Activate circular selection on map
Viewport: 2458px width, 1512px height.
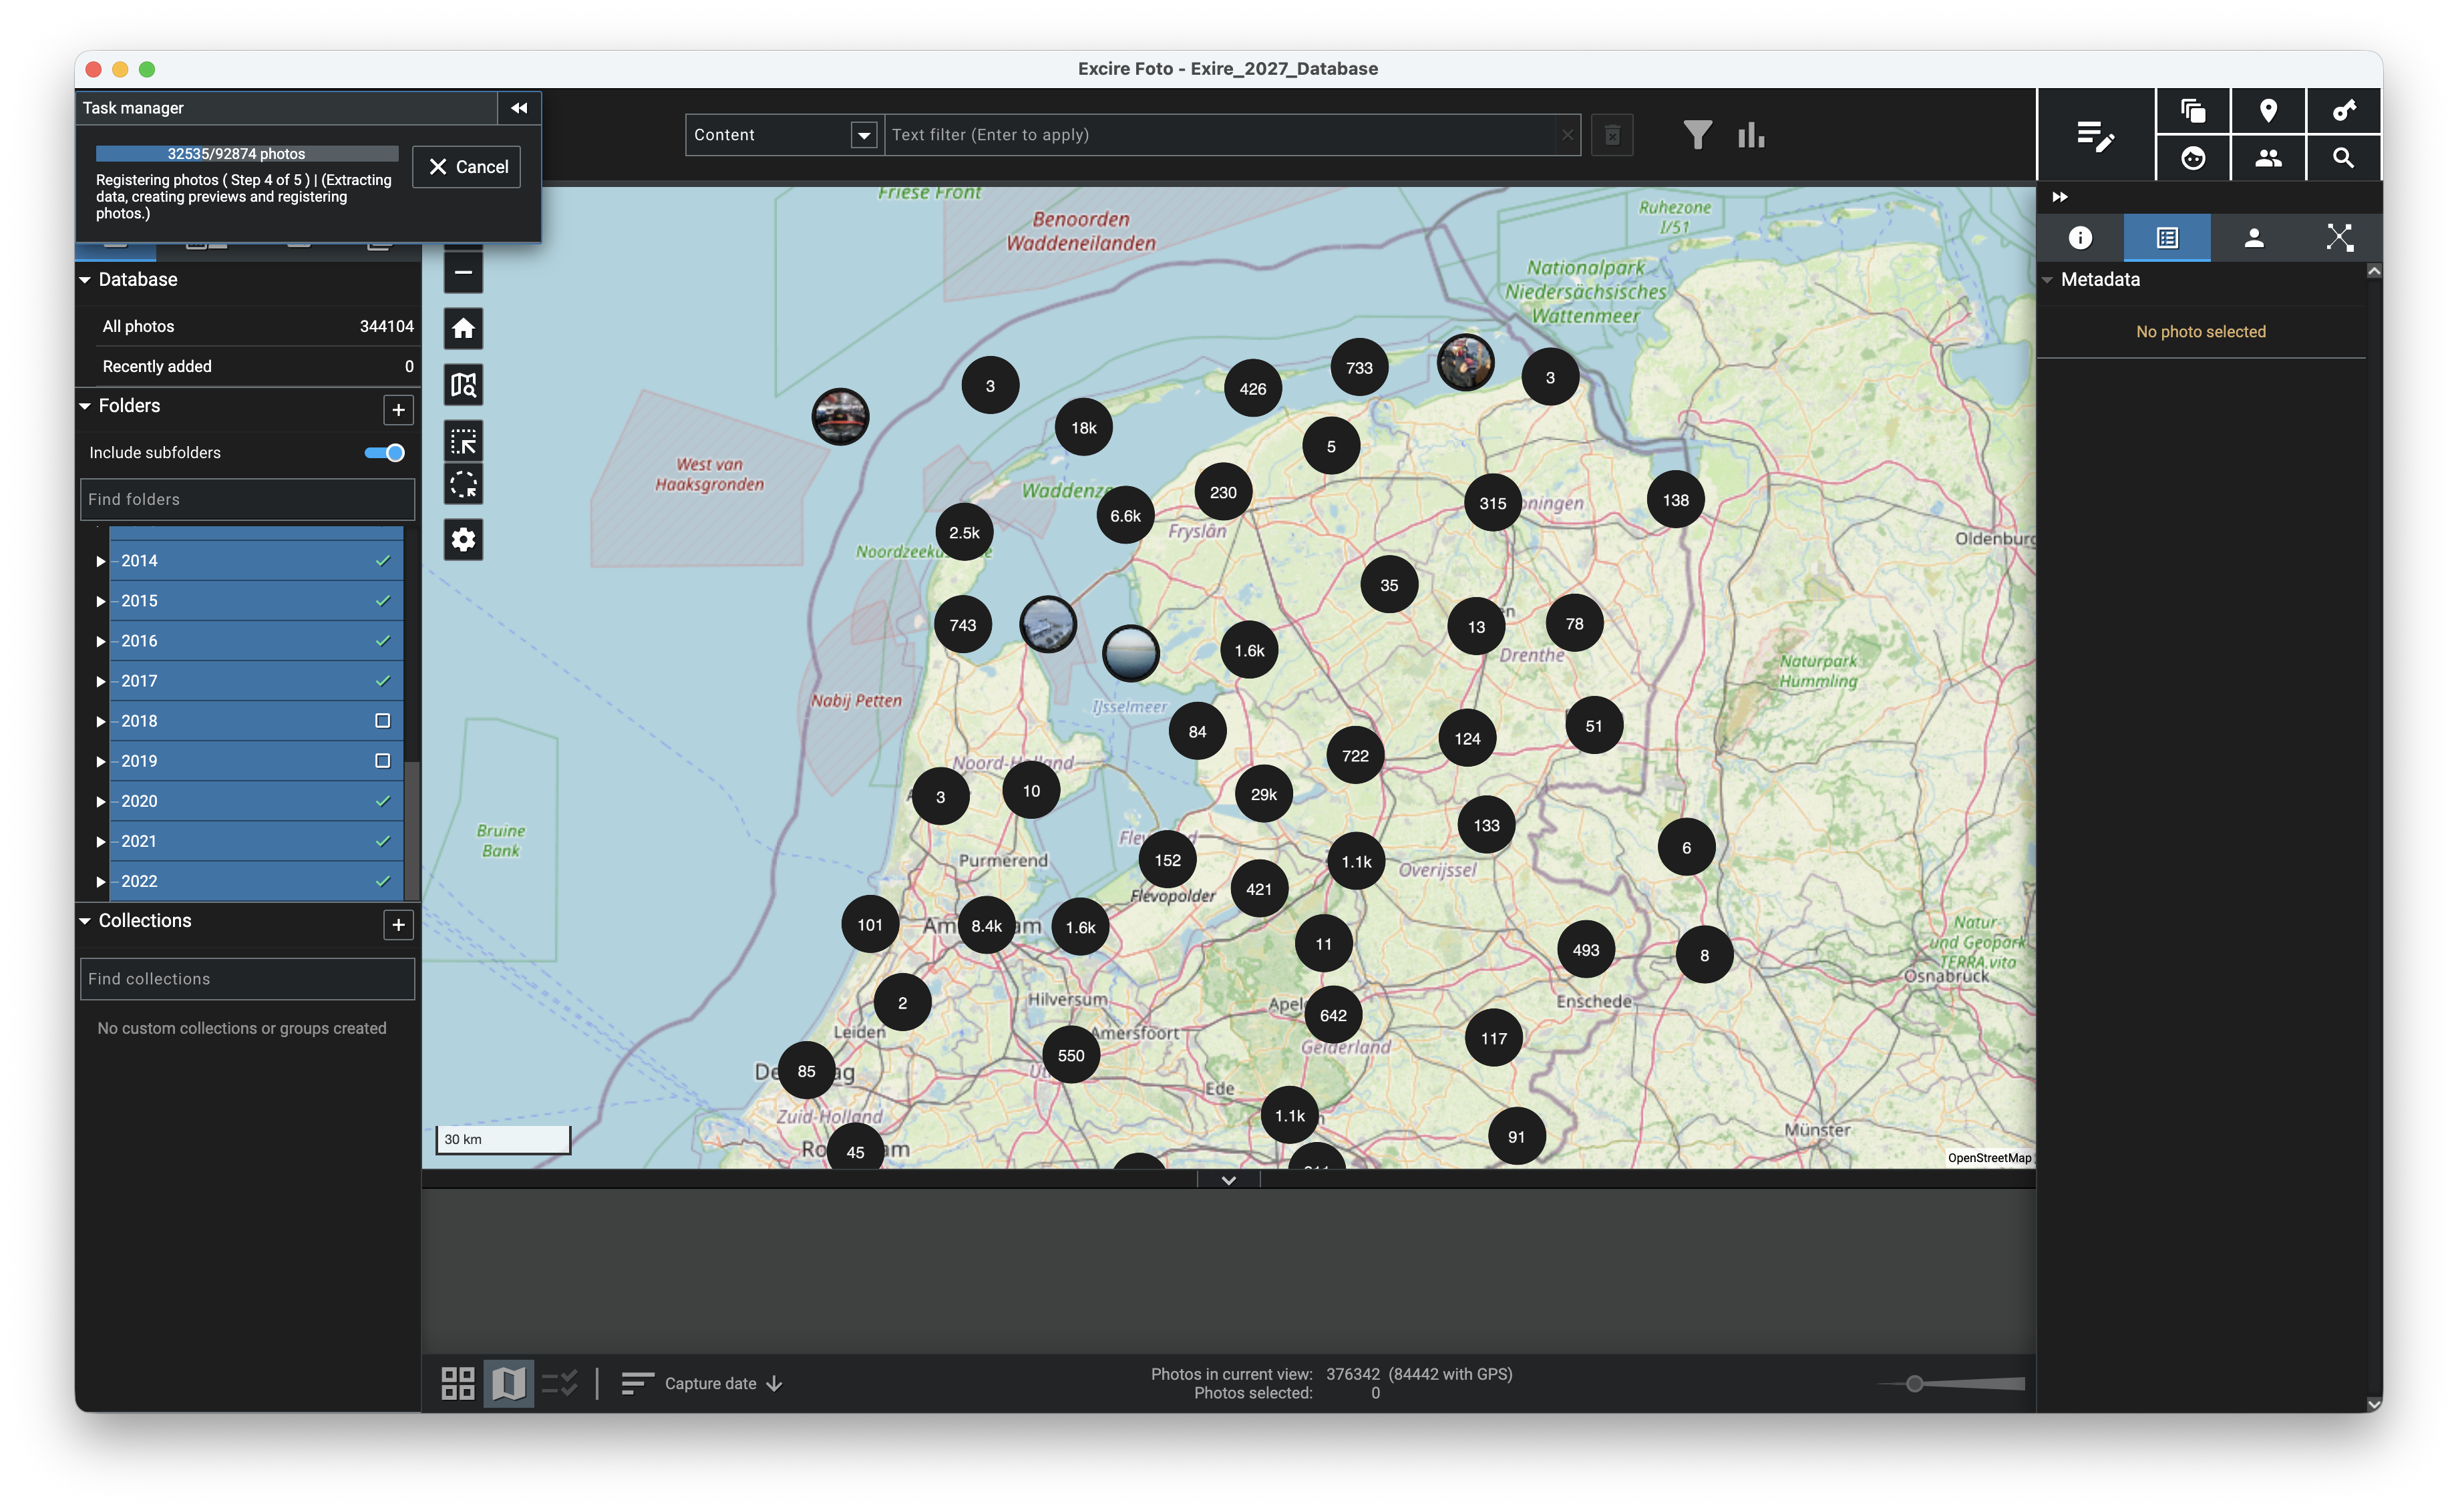click(x=463, y=485)
